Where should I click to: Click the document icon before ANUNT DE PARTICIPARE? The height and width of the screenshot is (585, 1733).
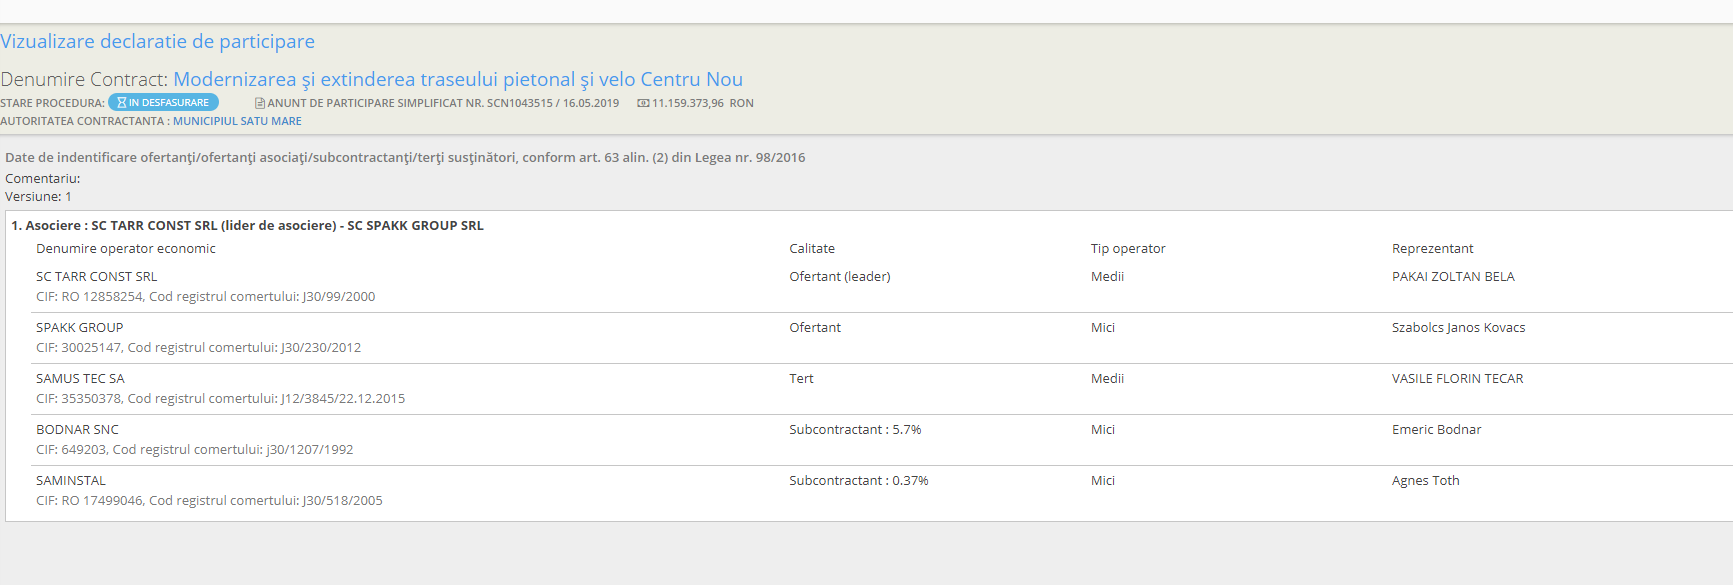[x=260, y=103]
